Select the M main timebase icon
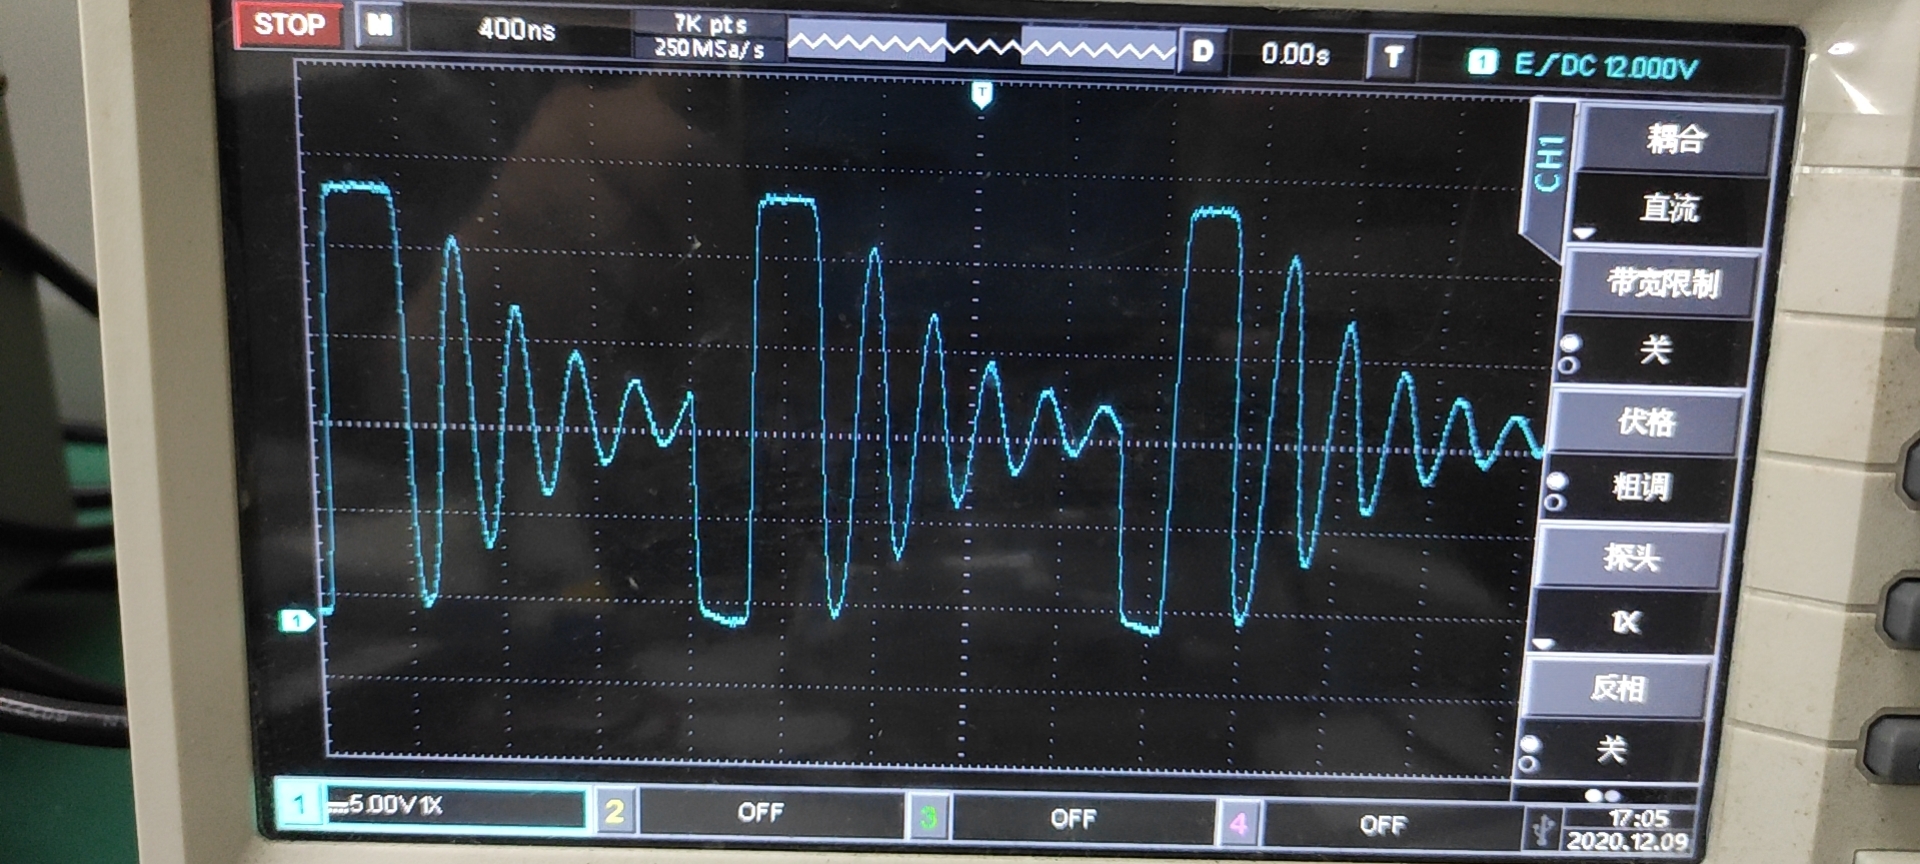Viewport: 1920px width, 864px height. click(x=379, y=25)
